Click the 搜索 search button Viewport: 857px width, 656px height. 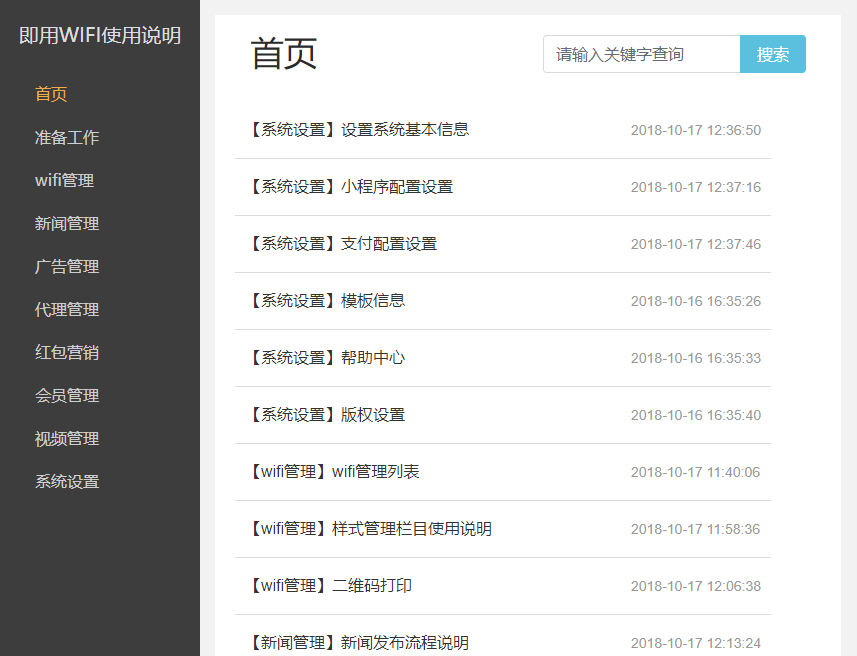point(772,55)
